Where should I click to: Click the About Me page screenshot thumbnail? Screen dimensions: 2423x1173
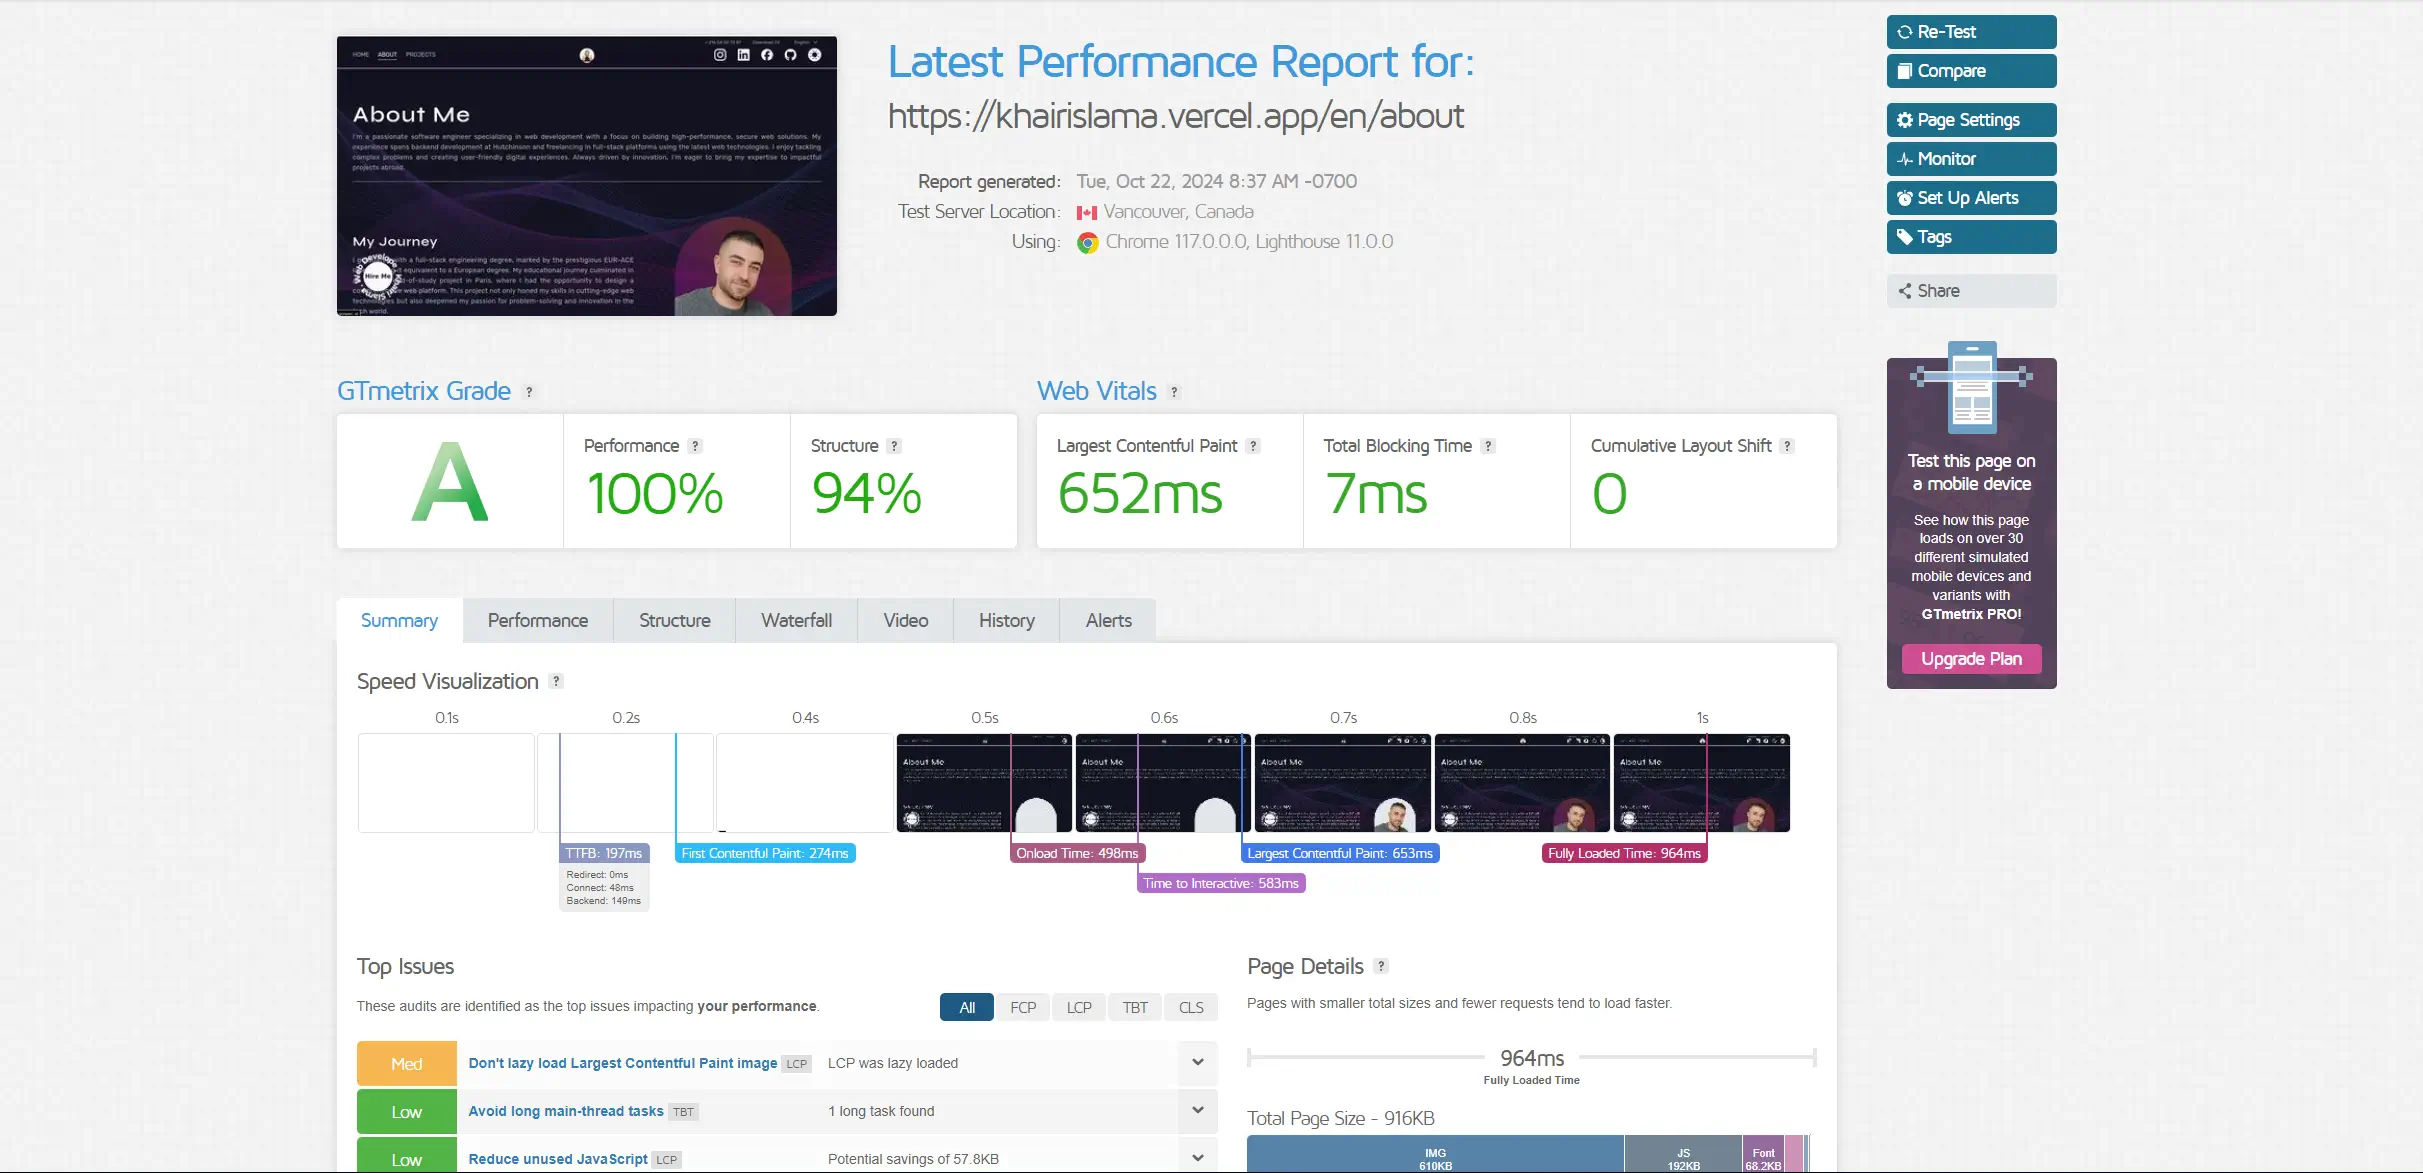click(x=586, y=177)
